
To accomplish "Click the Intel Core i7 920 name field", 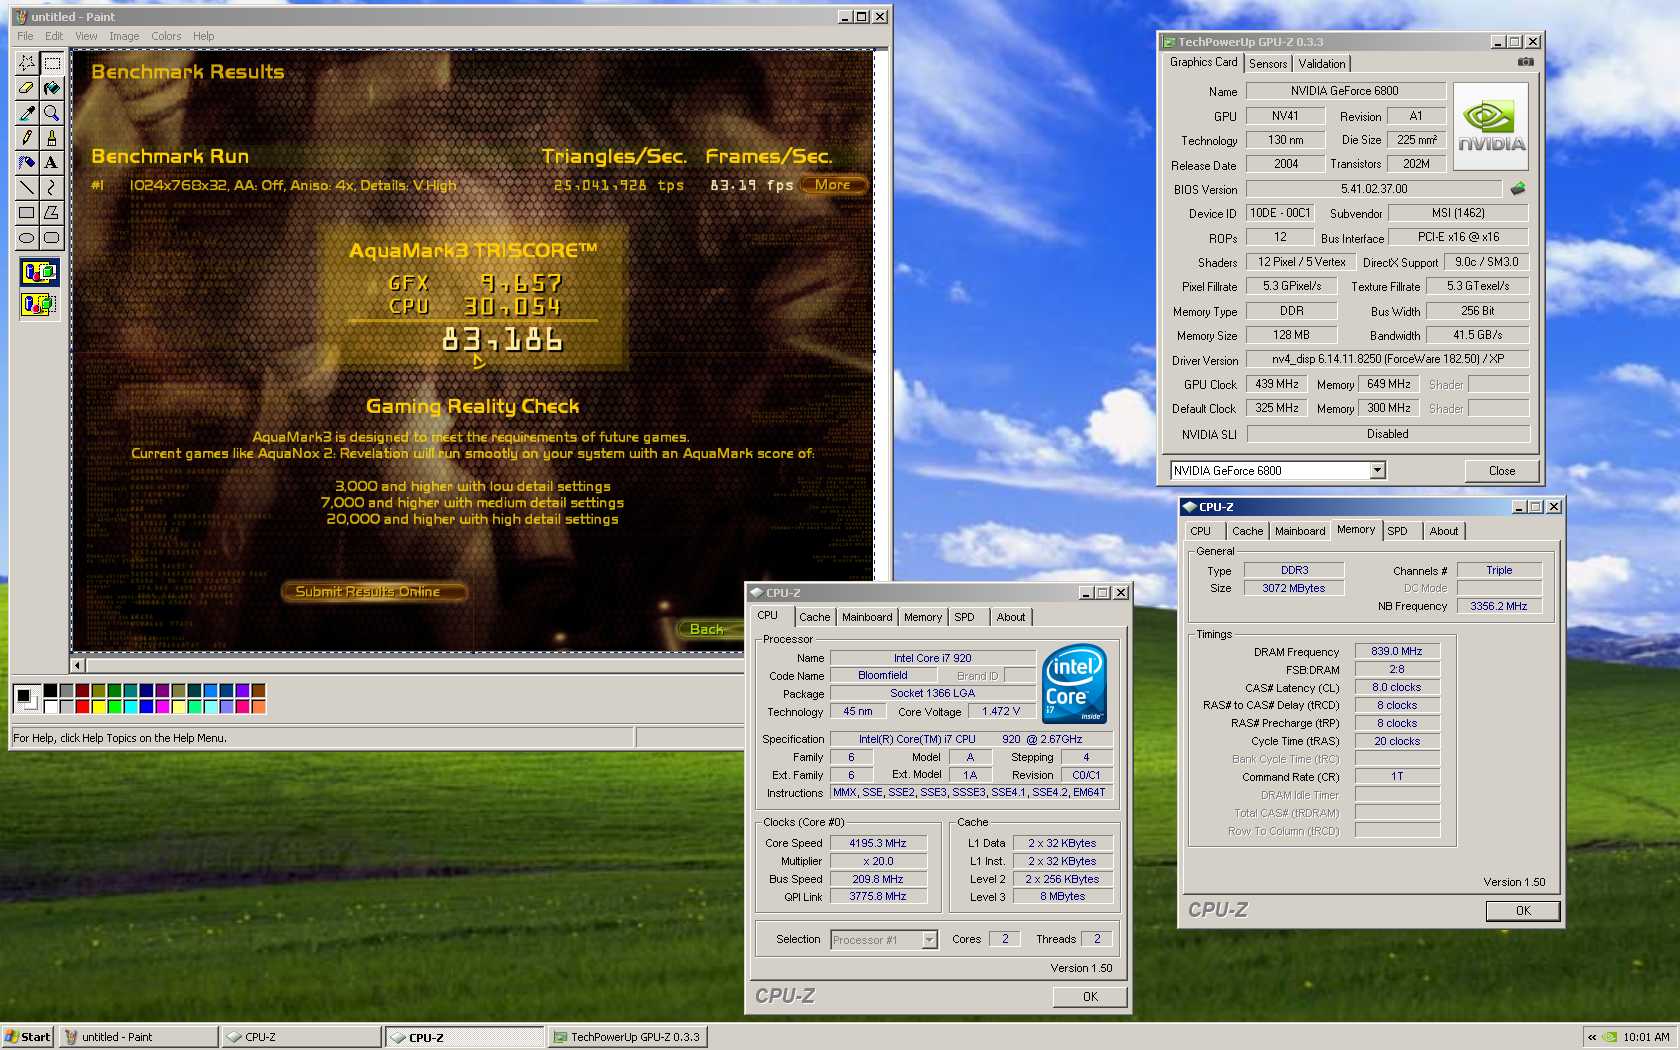I will point(932,658).
